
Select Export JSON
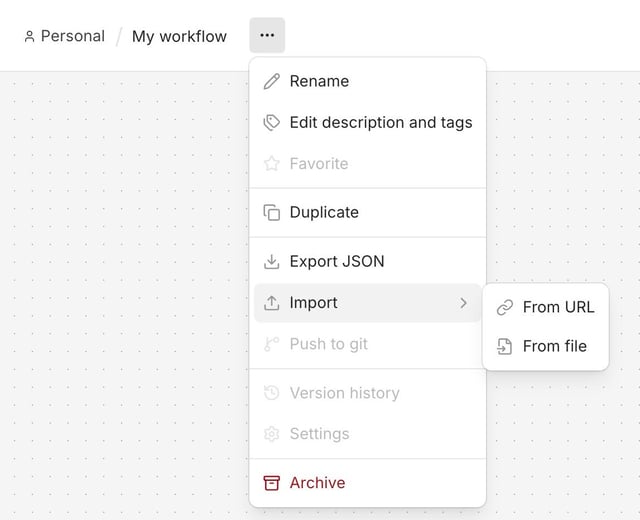(367, 262)
